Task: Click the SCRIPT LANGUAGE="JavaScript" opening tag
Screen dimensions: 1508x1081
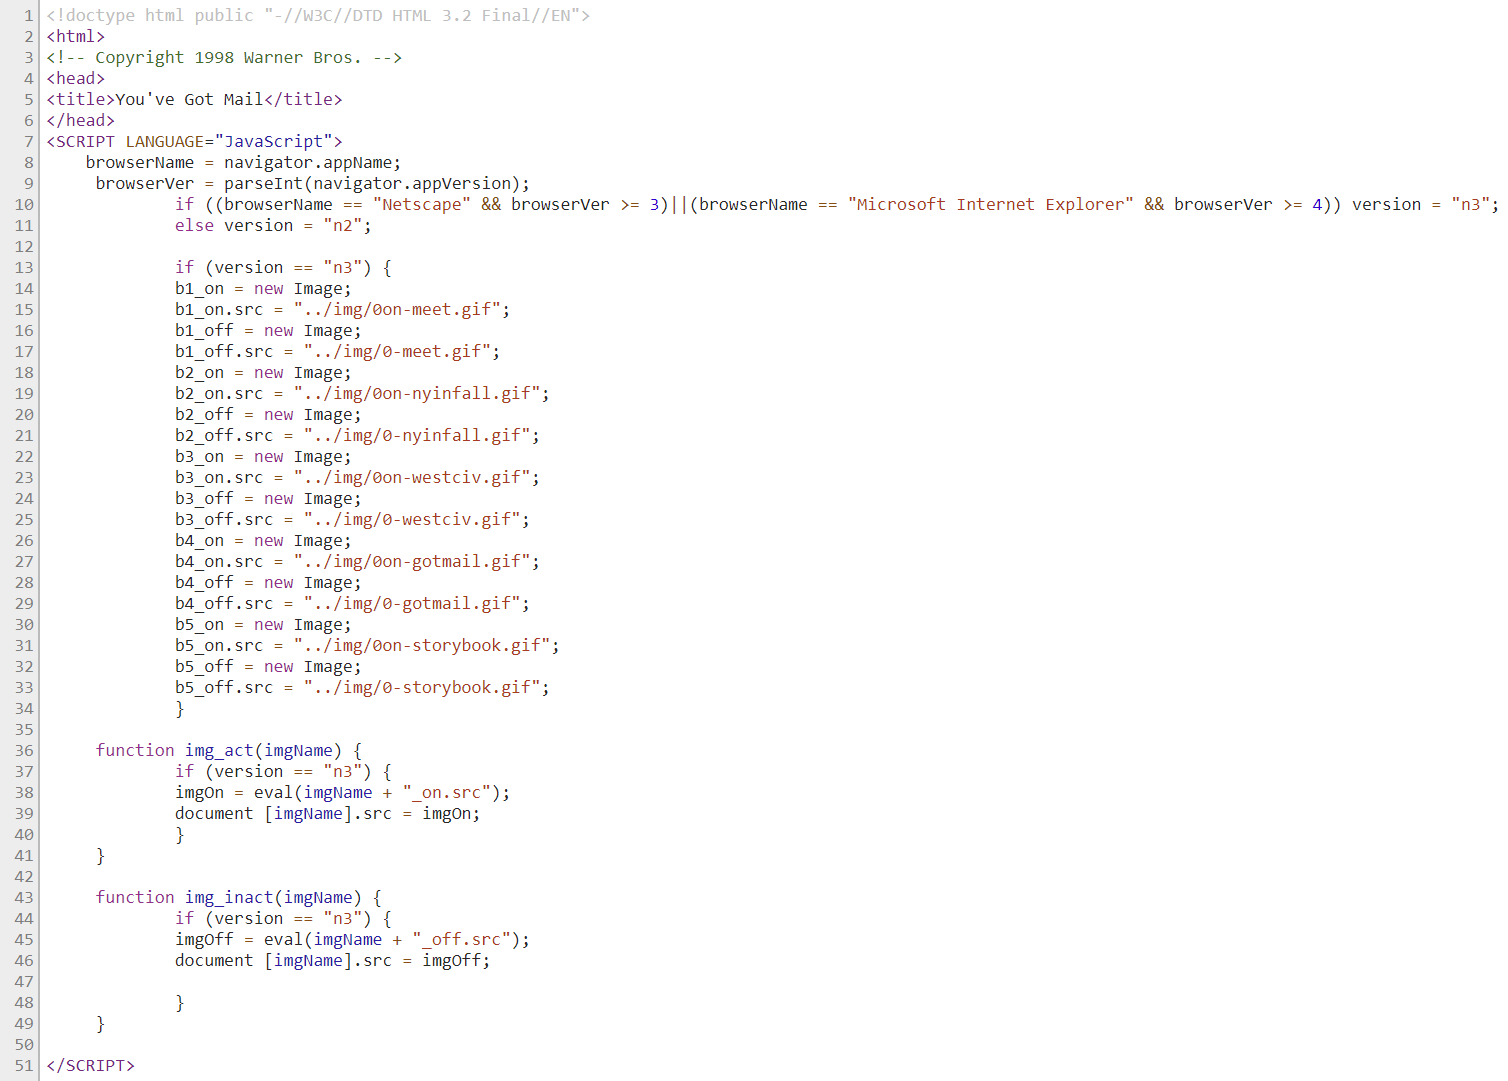Action: click(x=194, y=141)
